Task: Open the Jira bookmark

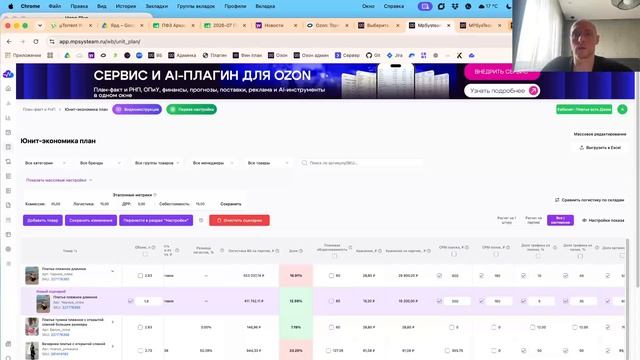Action: (395, 55)
